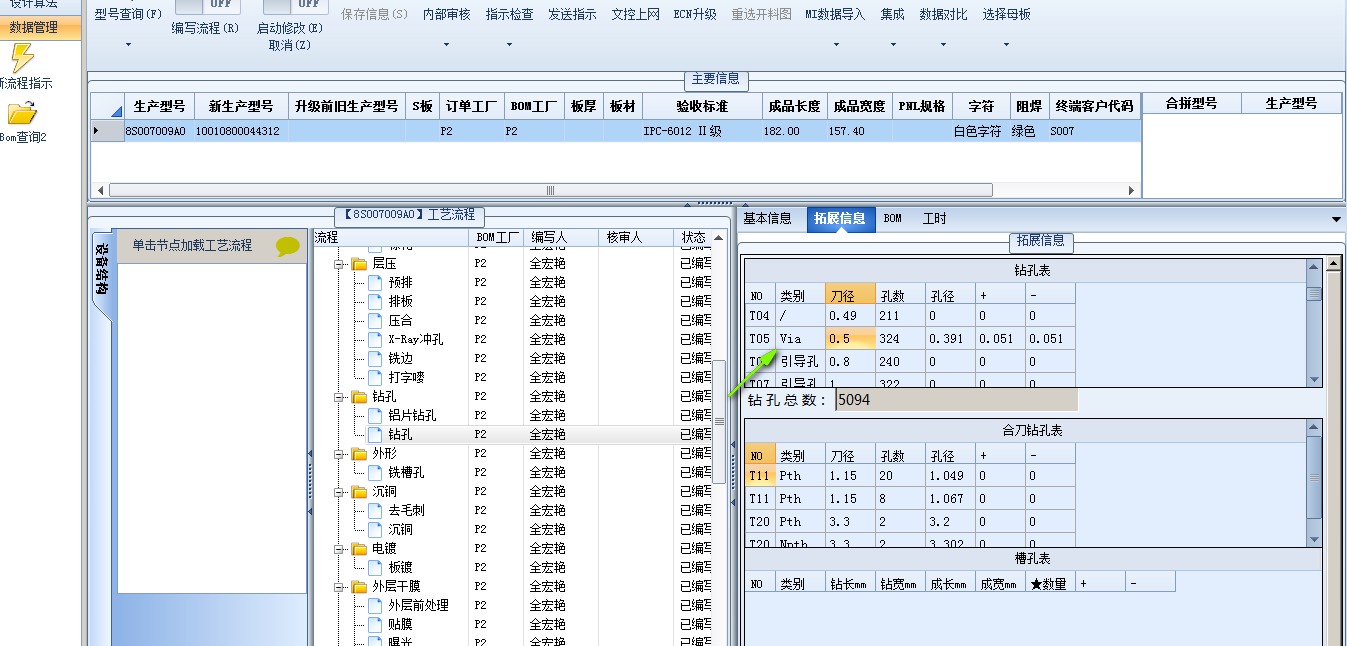Click the 外层干膜 folder icon

359,587
